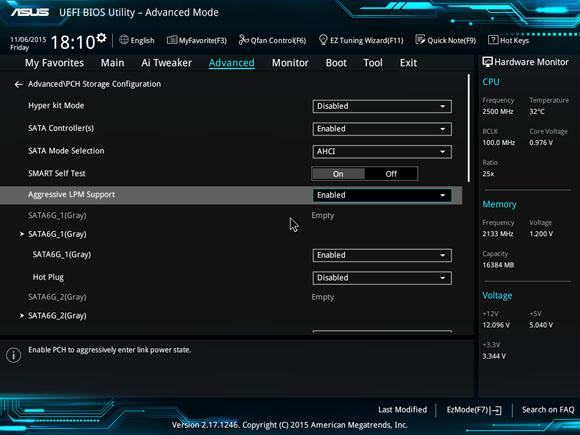Click the 32°C temperature value
Screen dimensions: 580x435
coord(537,111)
